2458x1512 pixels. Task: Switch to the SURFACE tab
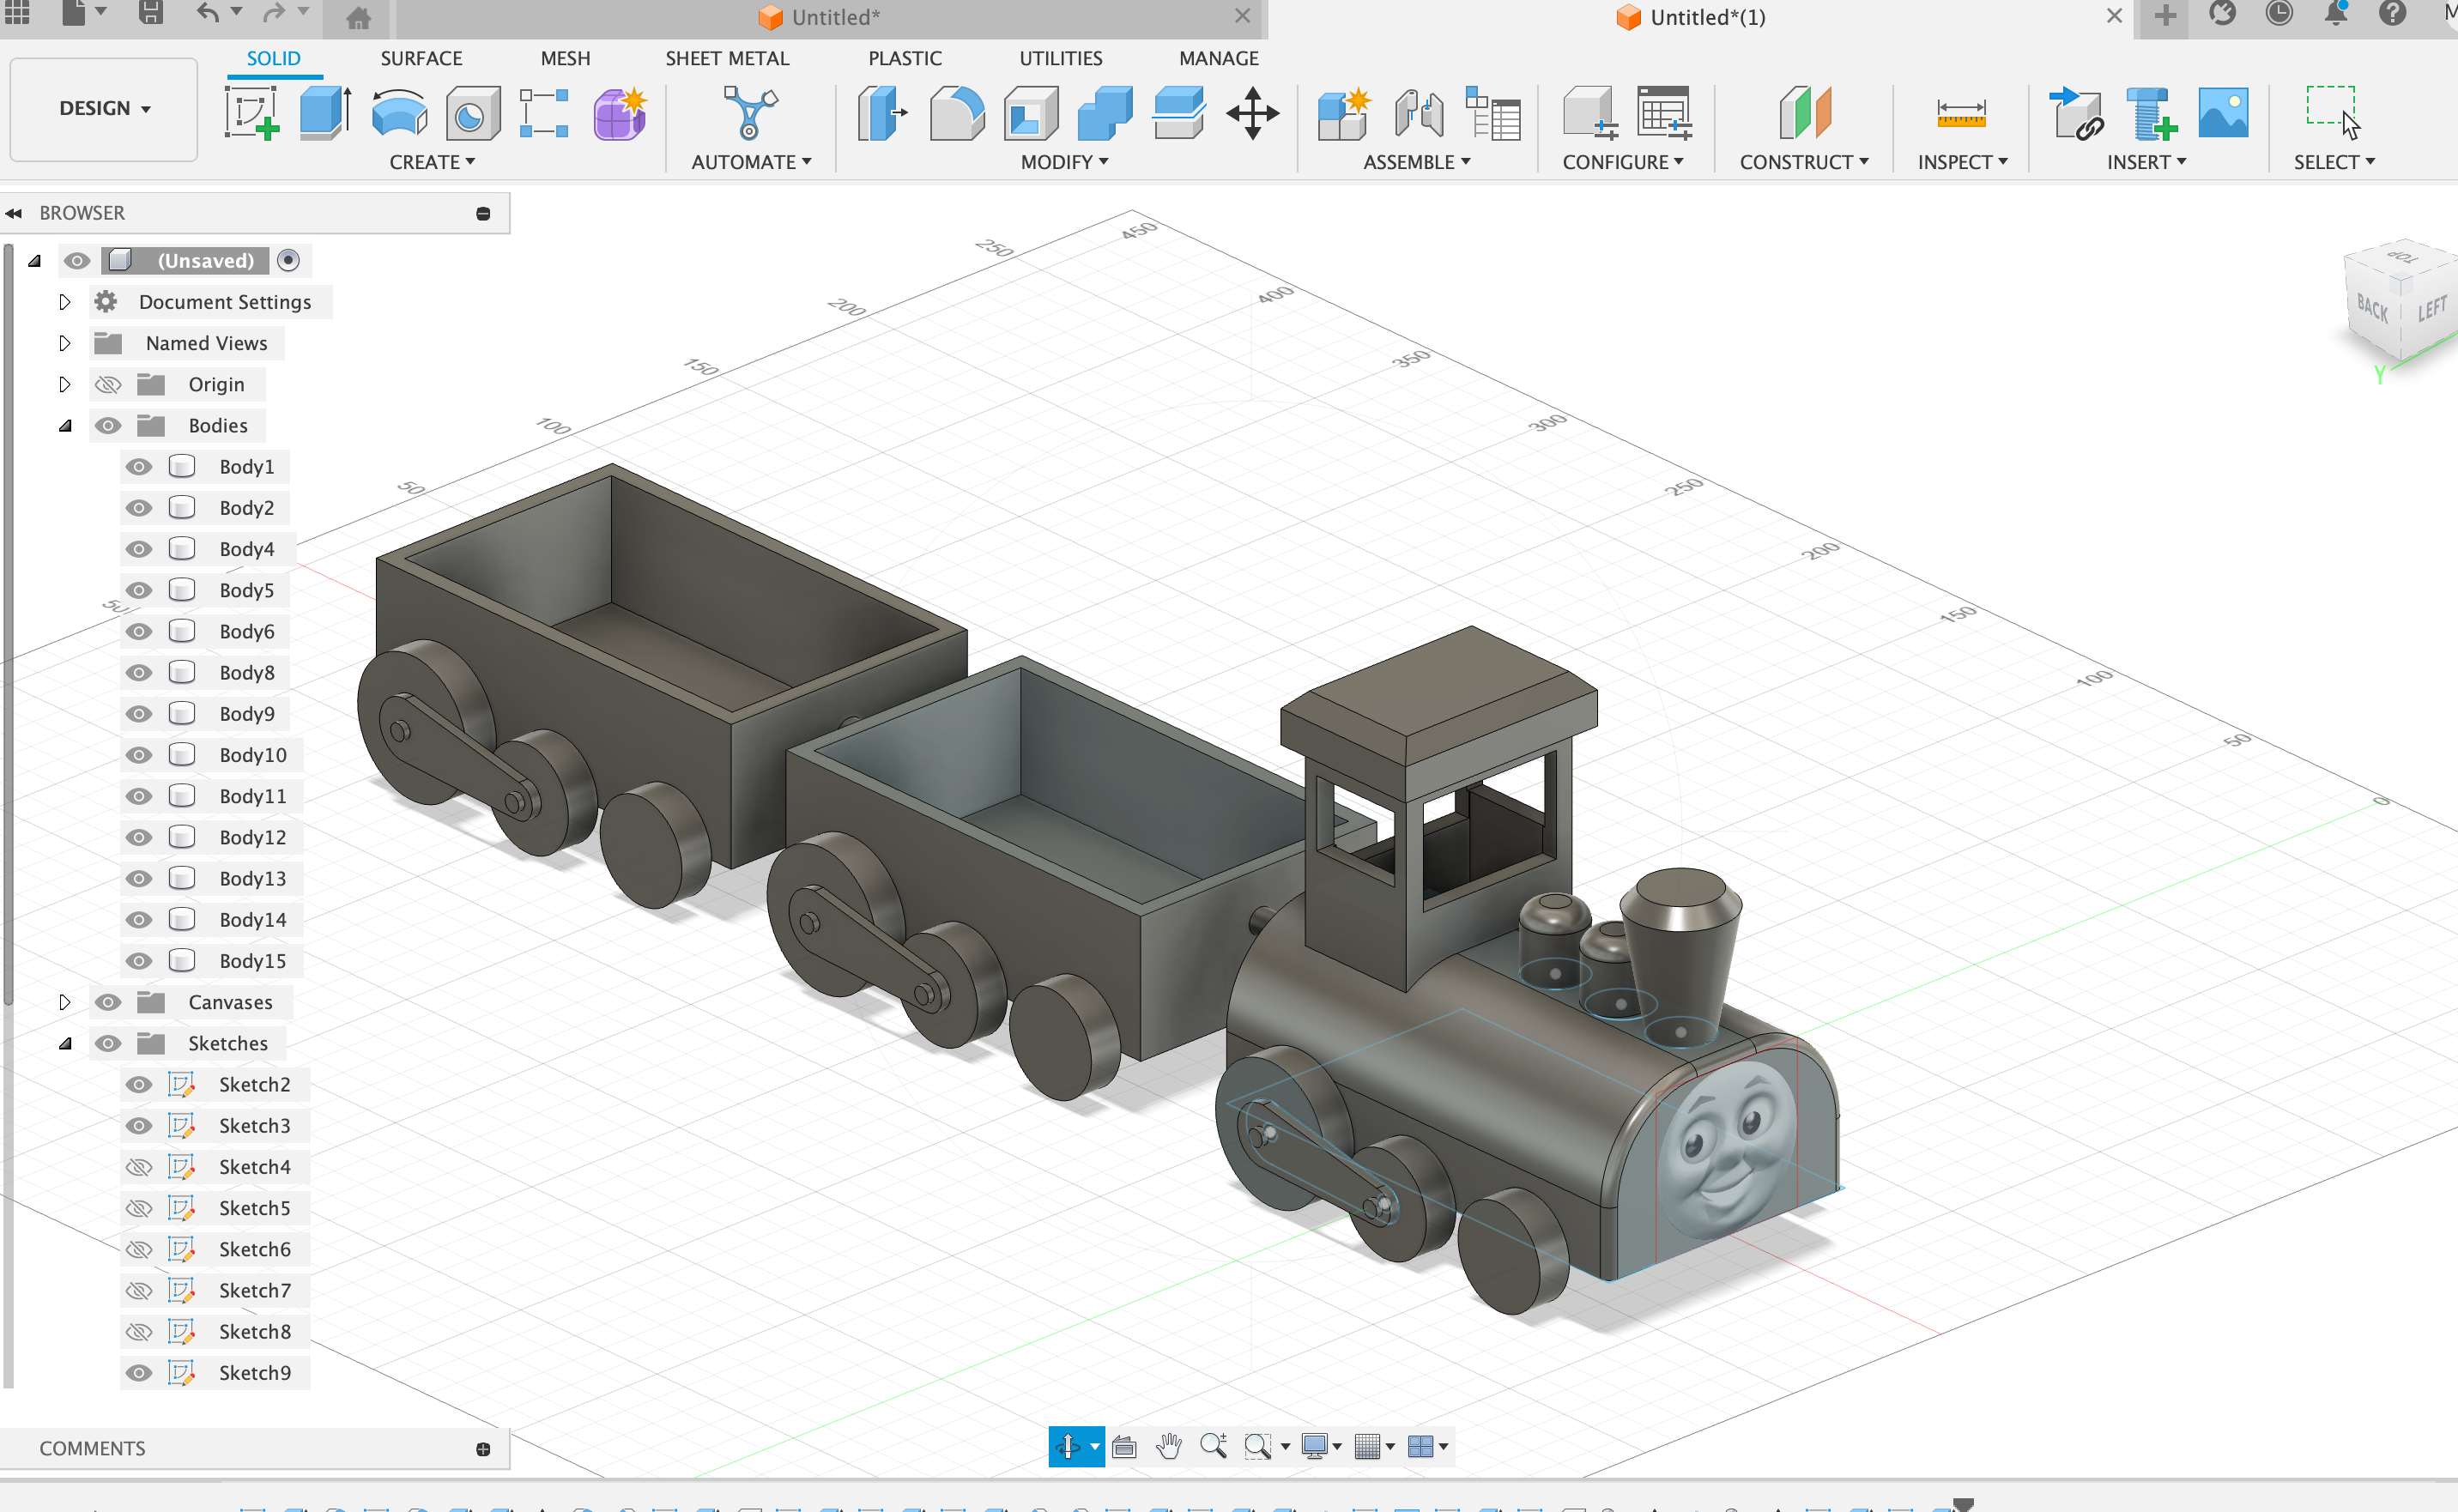(x=421, y=58)
